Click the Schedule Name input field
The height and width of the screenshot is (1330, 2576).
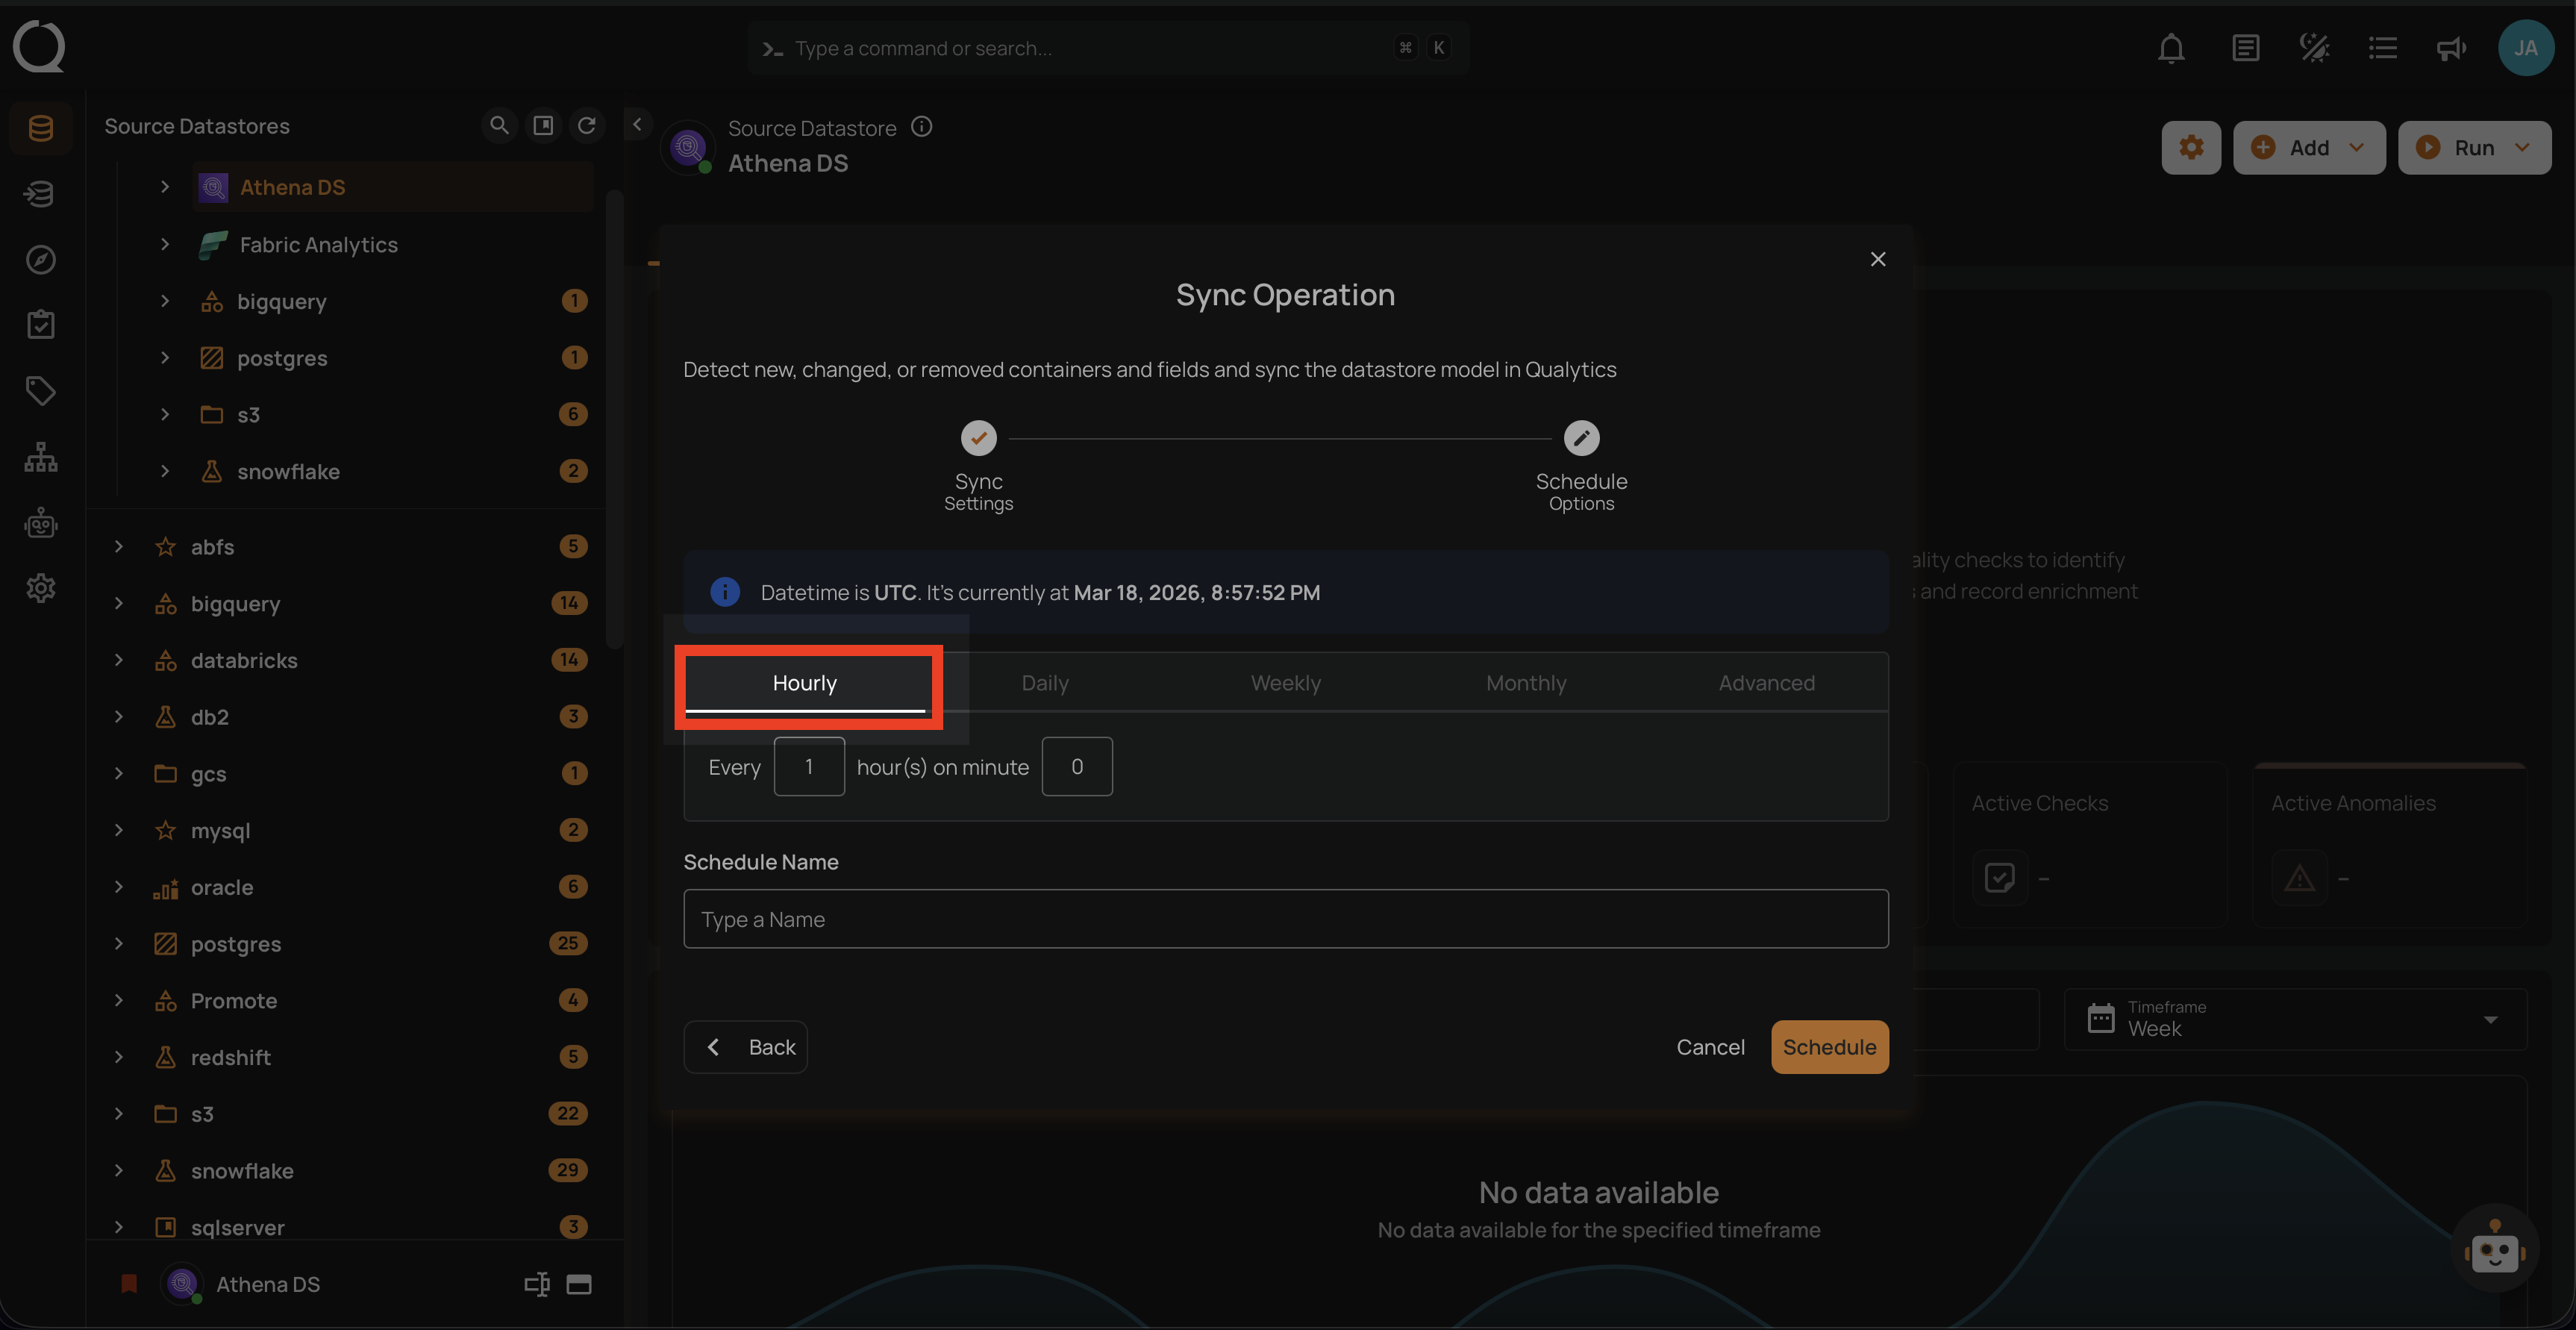(1285, 919)
